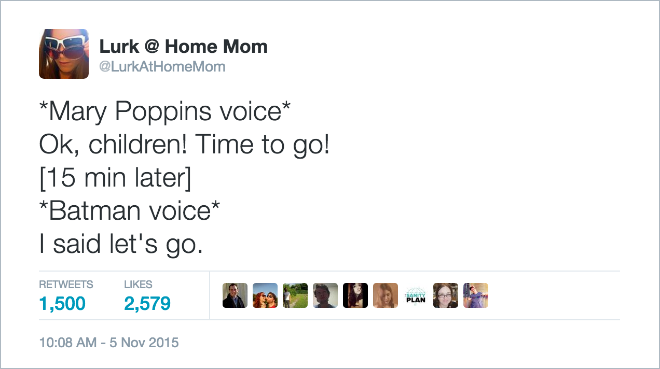Open the Sanity Plan logo avatar
Viewport: 660px width, 369px height.
pos(415,295)
